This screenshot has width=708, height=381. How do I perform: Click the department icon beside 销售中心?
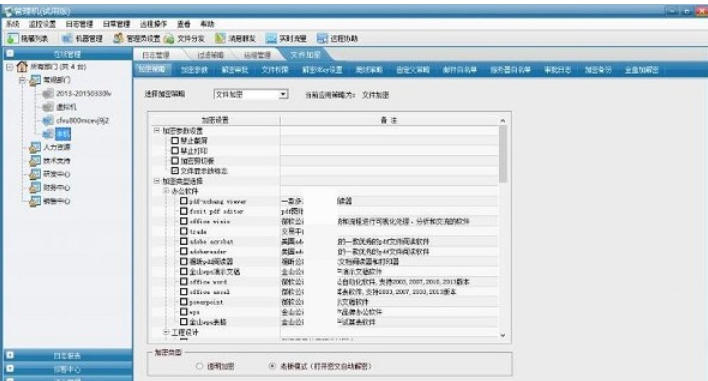pyautogui.click(x=35, y=201)
